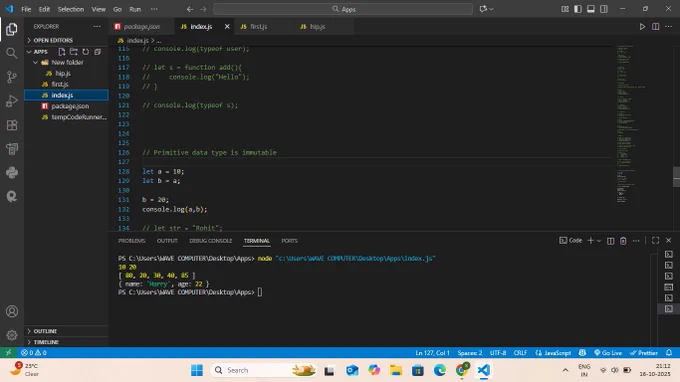Run the code with play button
The image size is (680, 382).
click(x=642, y=26)
